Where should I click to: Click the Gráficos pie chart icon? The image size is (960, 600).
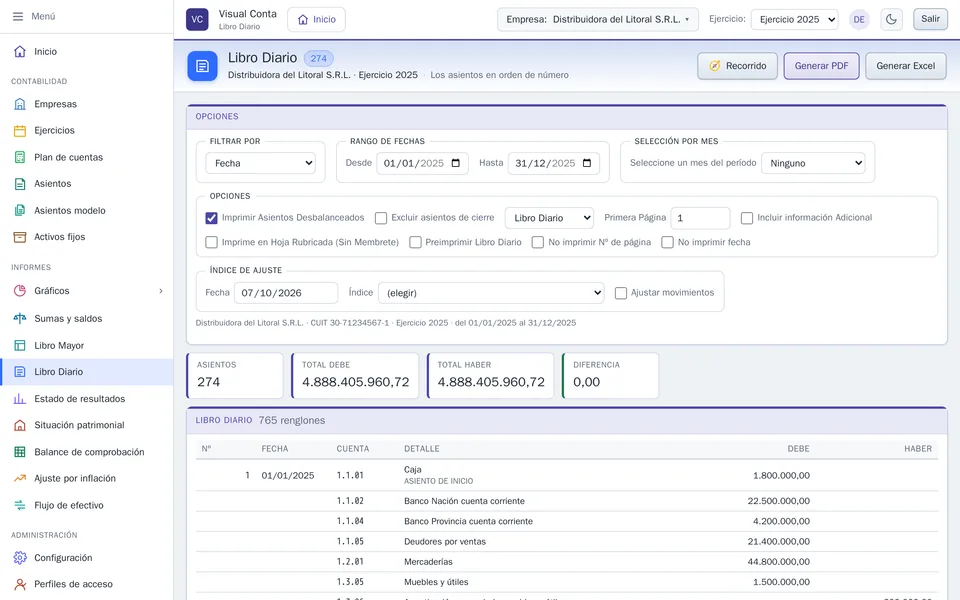[20, 291]
